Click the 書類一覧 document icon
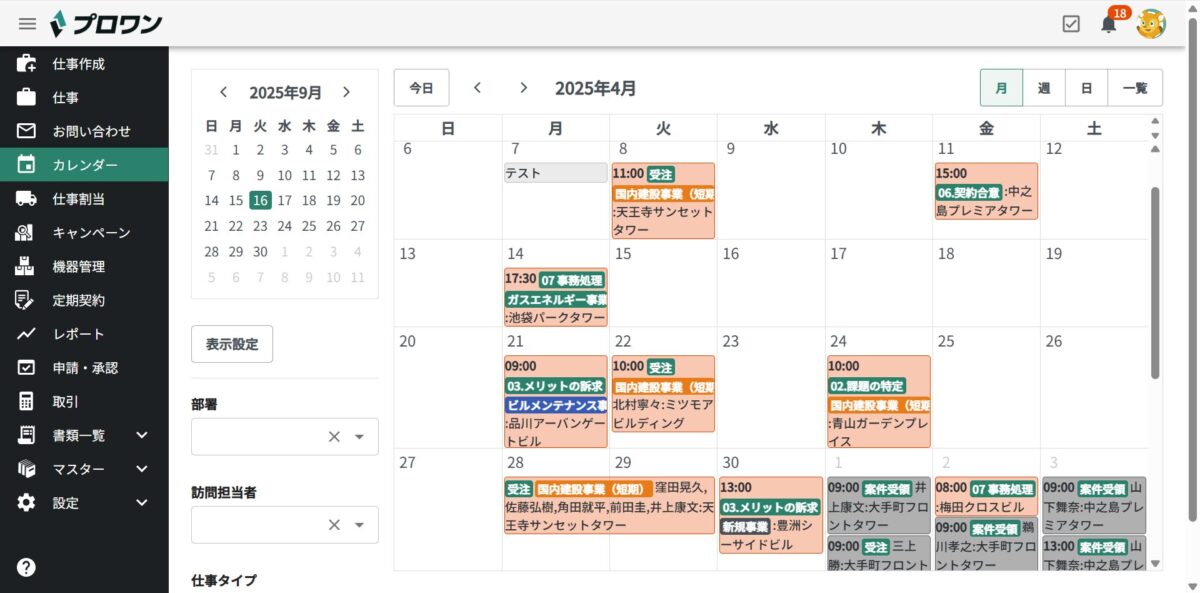The height and width of the screenshot is (593, 1200). (x=26, y=435)
